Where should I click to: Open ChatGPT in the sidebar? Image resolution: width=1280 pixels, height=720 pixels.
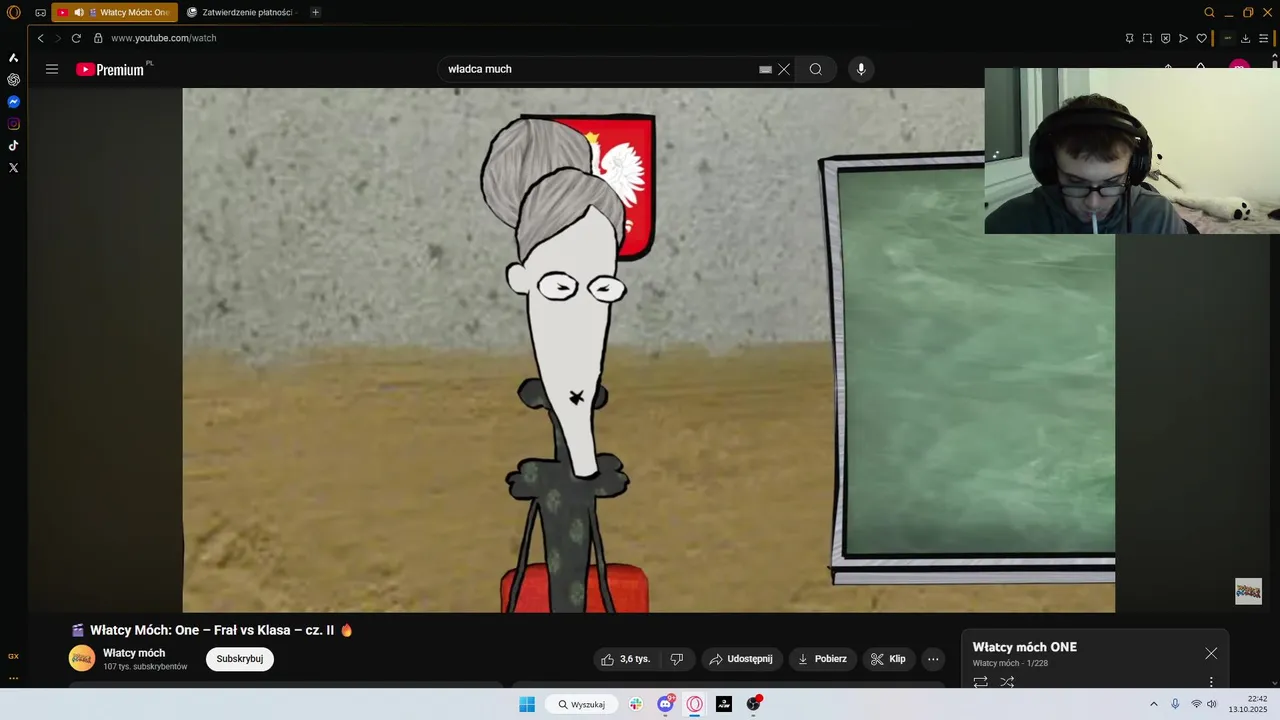tap(14, 80)
